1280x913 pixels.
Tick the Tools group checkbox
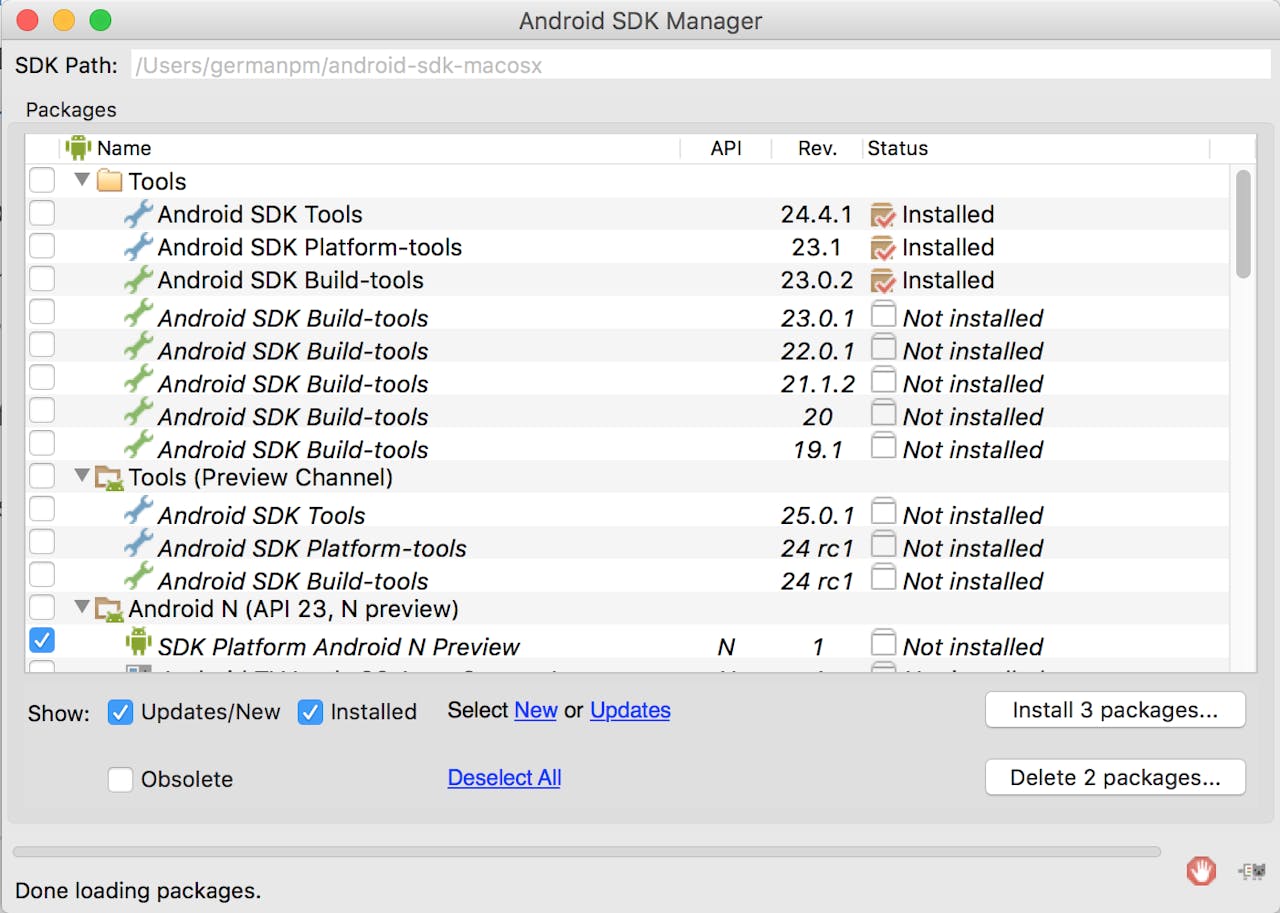(x=42, y=180)
